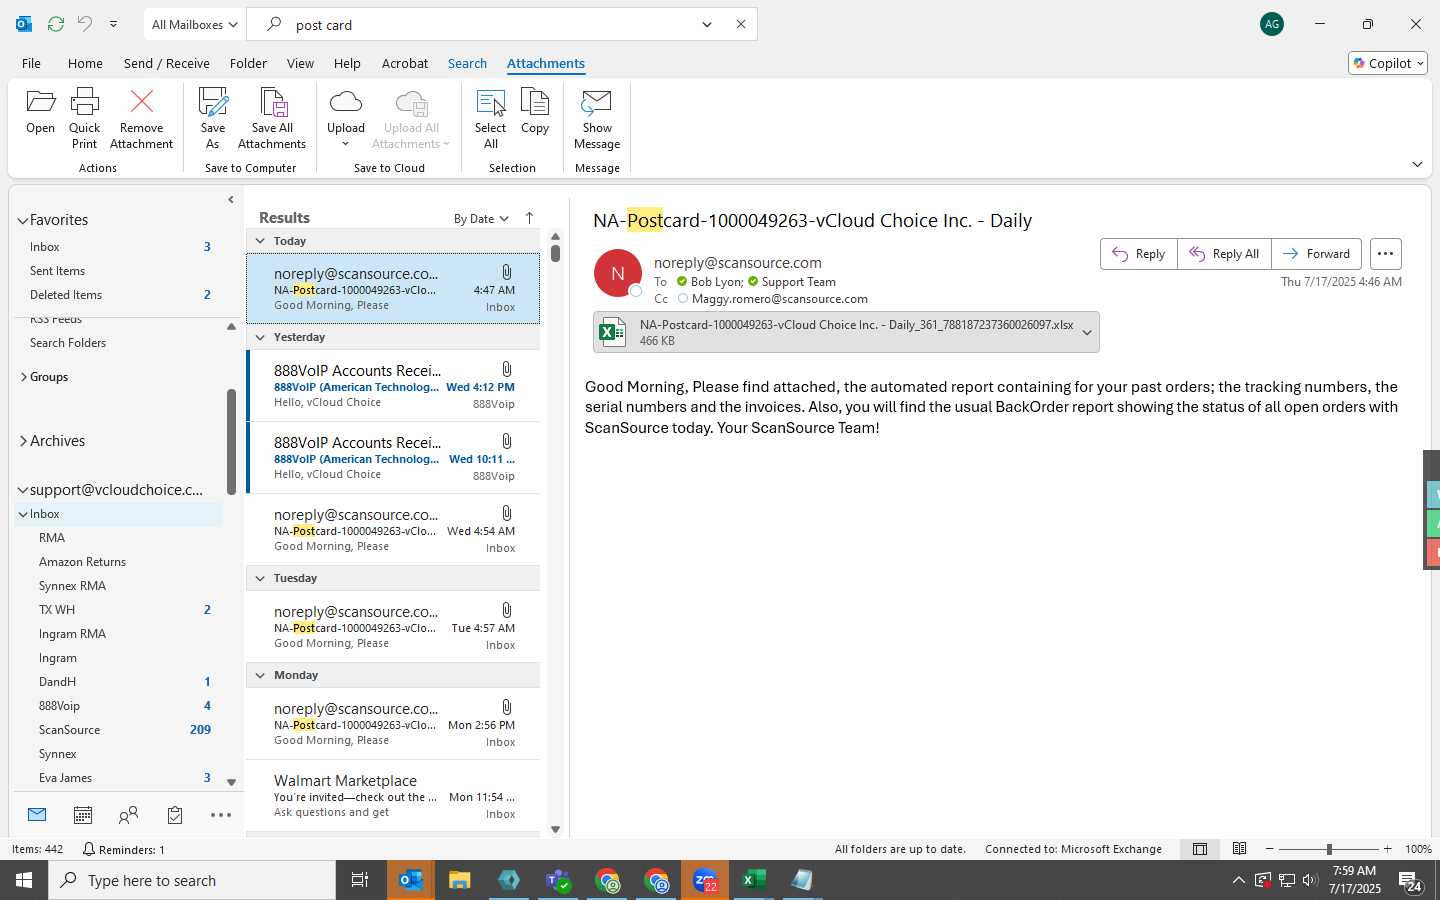Click Save All Attachments
Image resolution: width=1440 pixels, height=900 pixels.
tap(272, 118)
